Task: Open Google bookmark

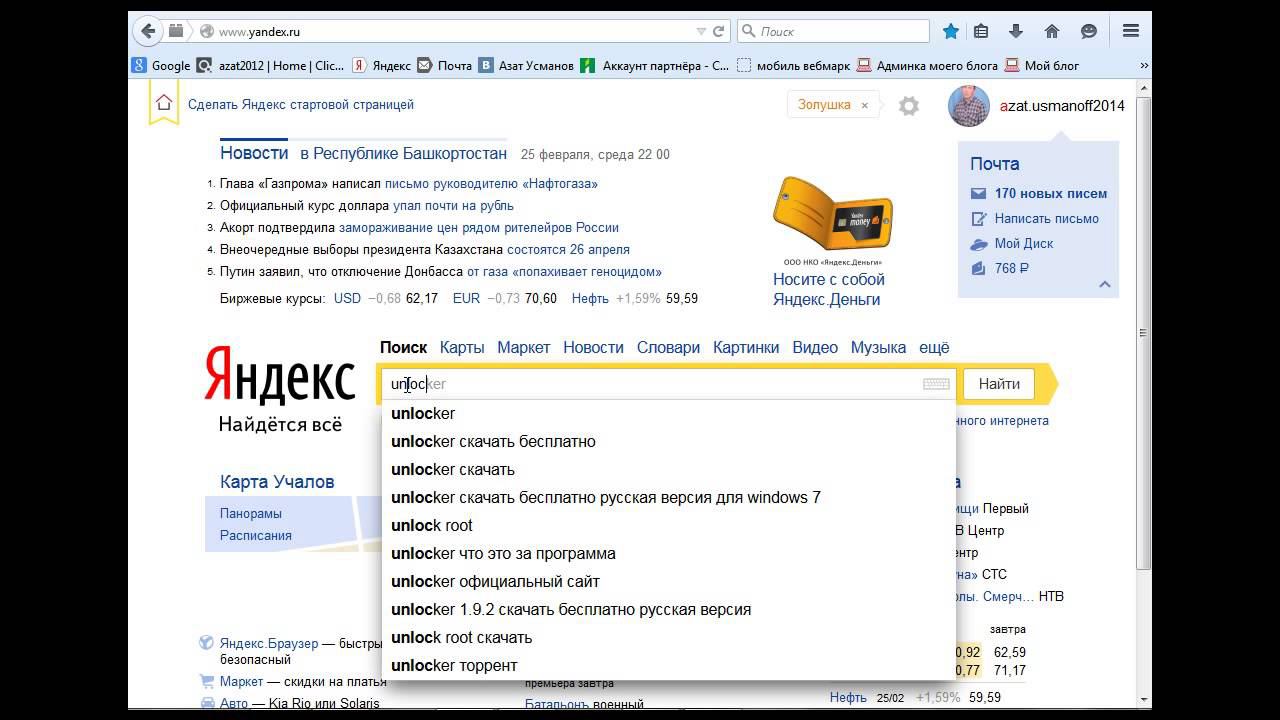Action: 161,65
